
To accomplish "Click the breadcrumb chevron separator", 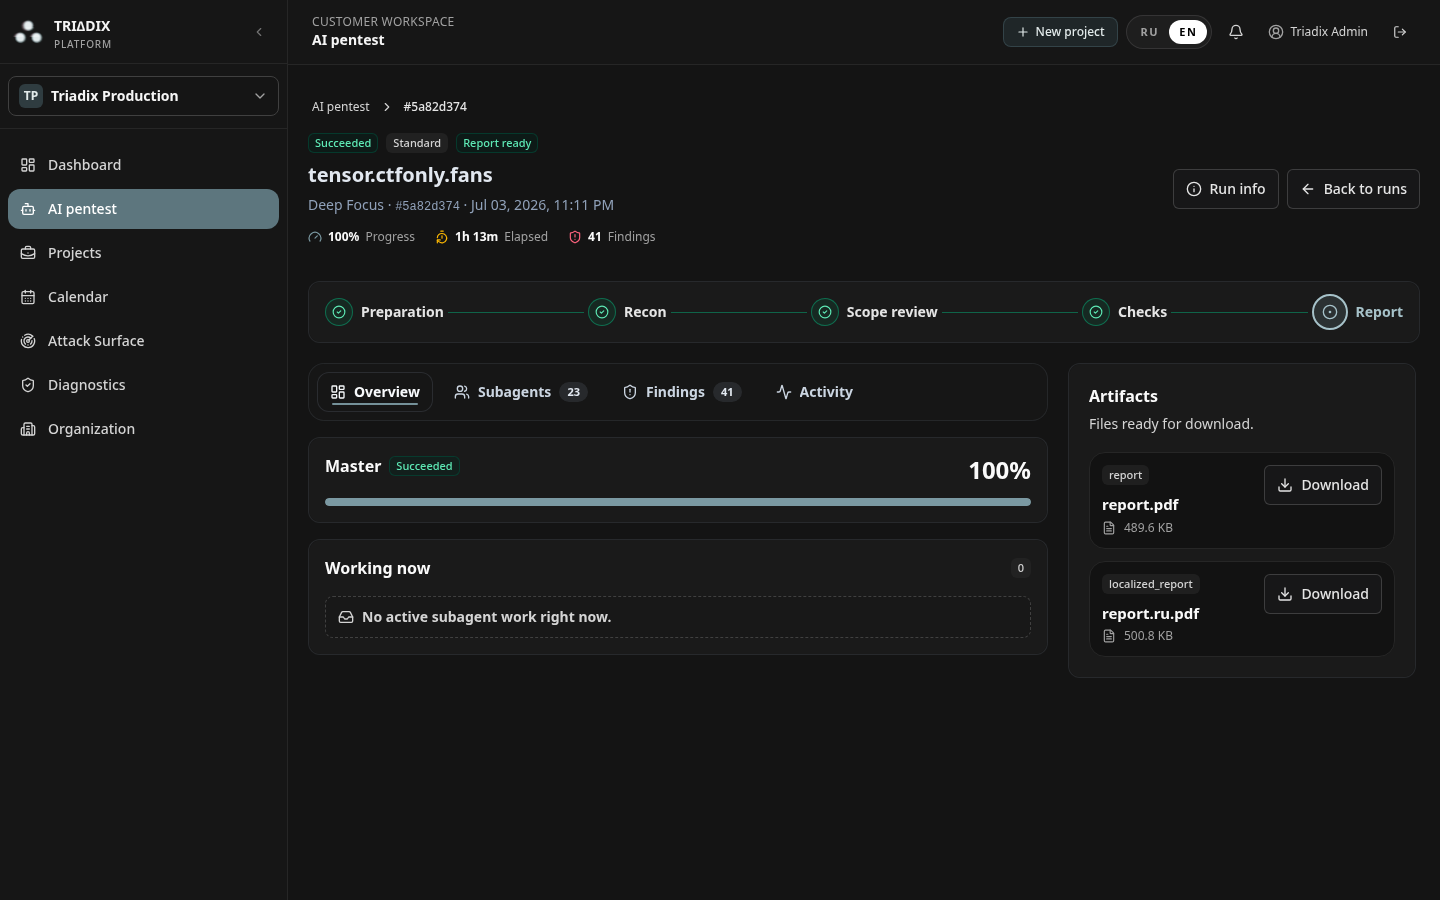I will 386,107.
